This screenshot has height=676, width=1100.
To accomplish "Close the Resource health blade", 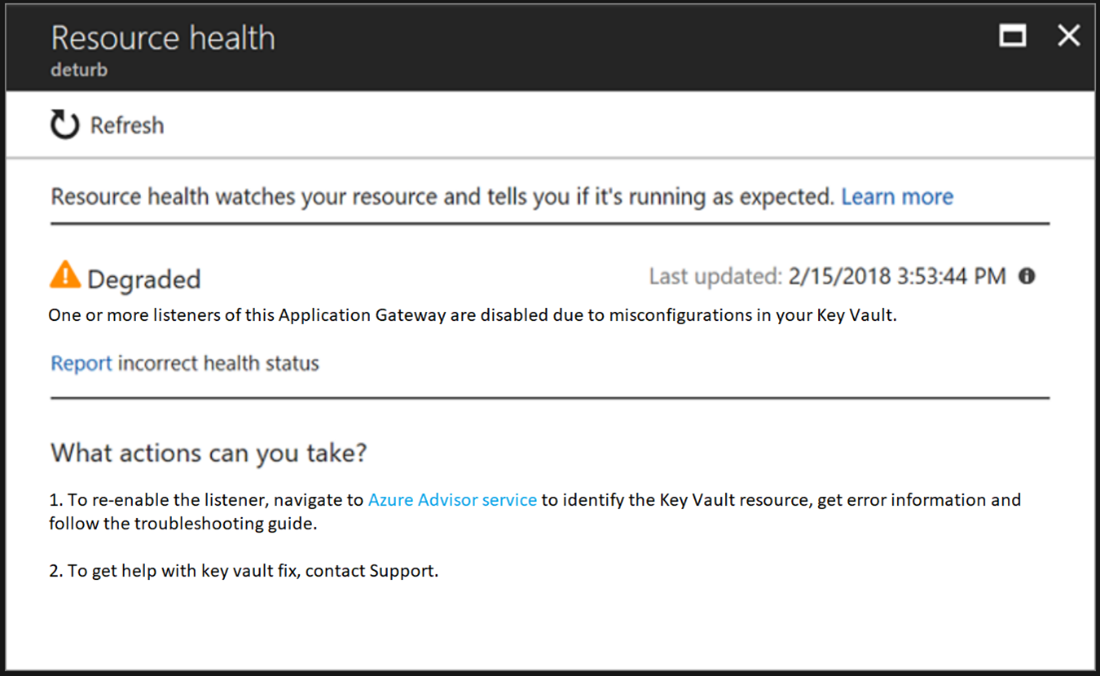I will (x=1068, y=35).
